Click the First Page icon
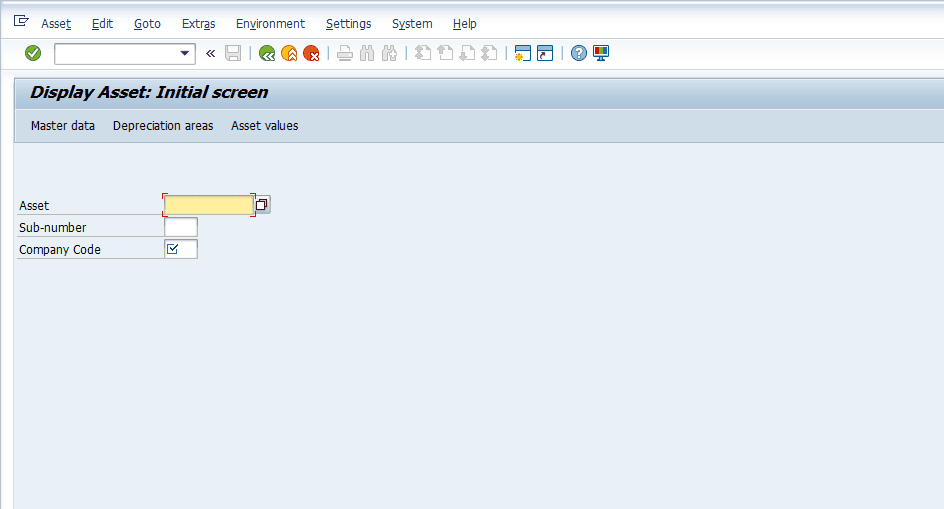 (x=423, y=54)
